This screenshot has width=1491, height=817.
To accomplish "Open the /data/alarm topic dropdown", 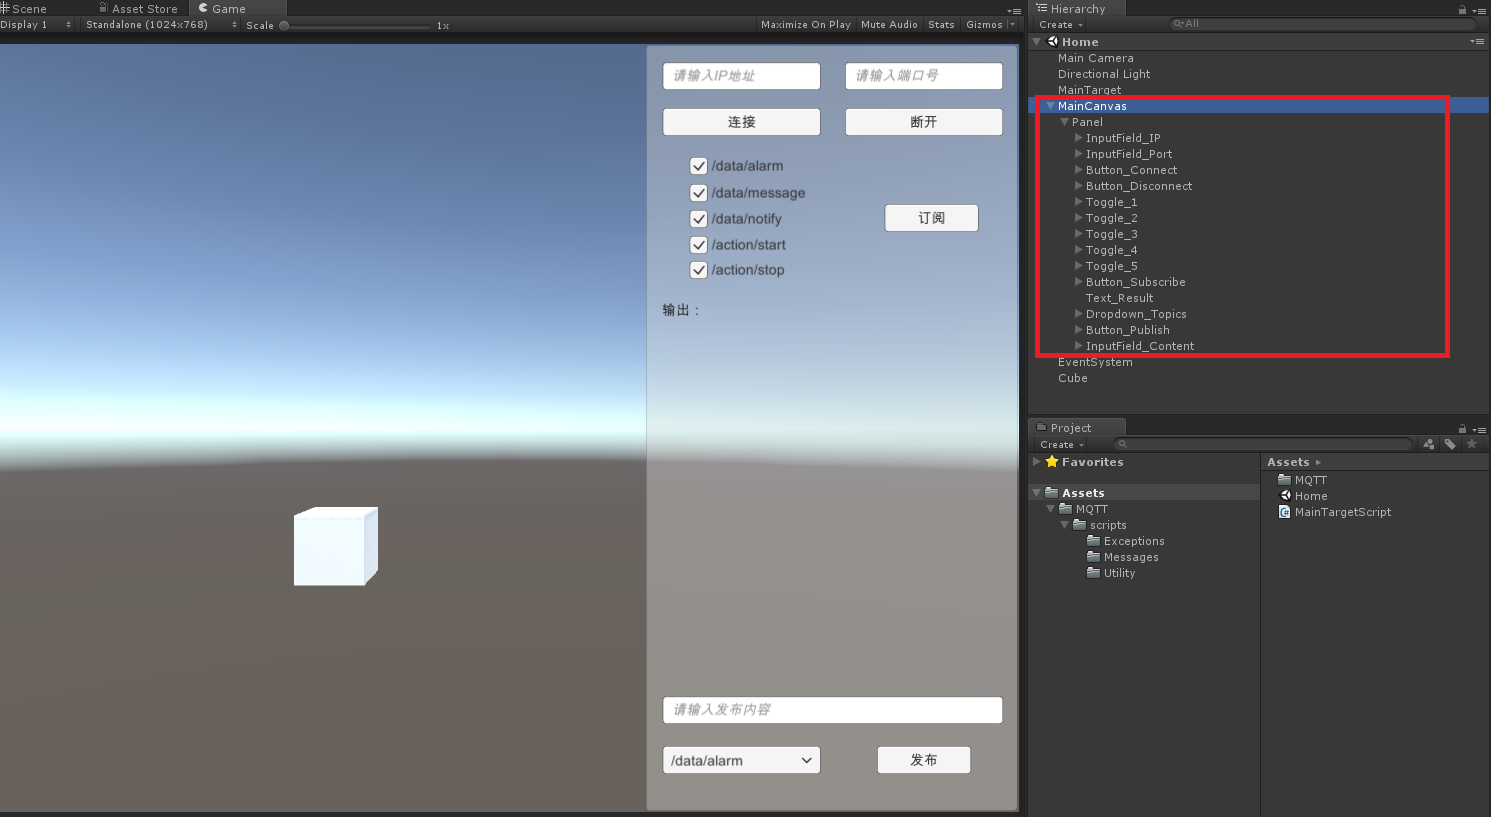I will point(740,760).
